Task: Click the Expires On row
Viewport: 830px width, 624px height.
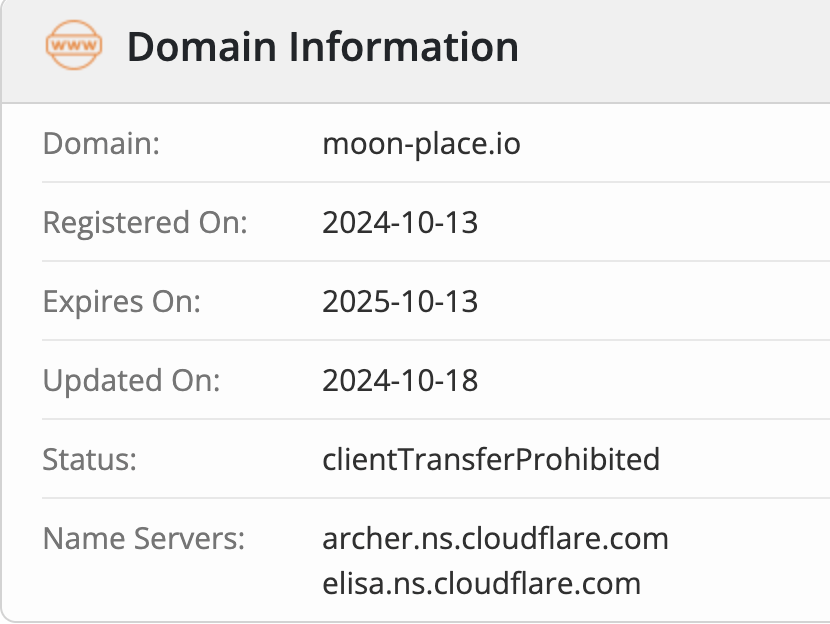Action: tap(436, 301)
